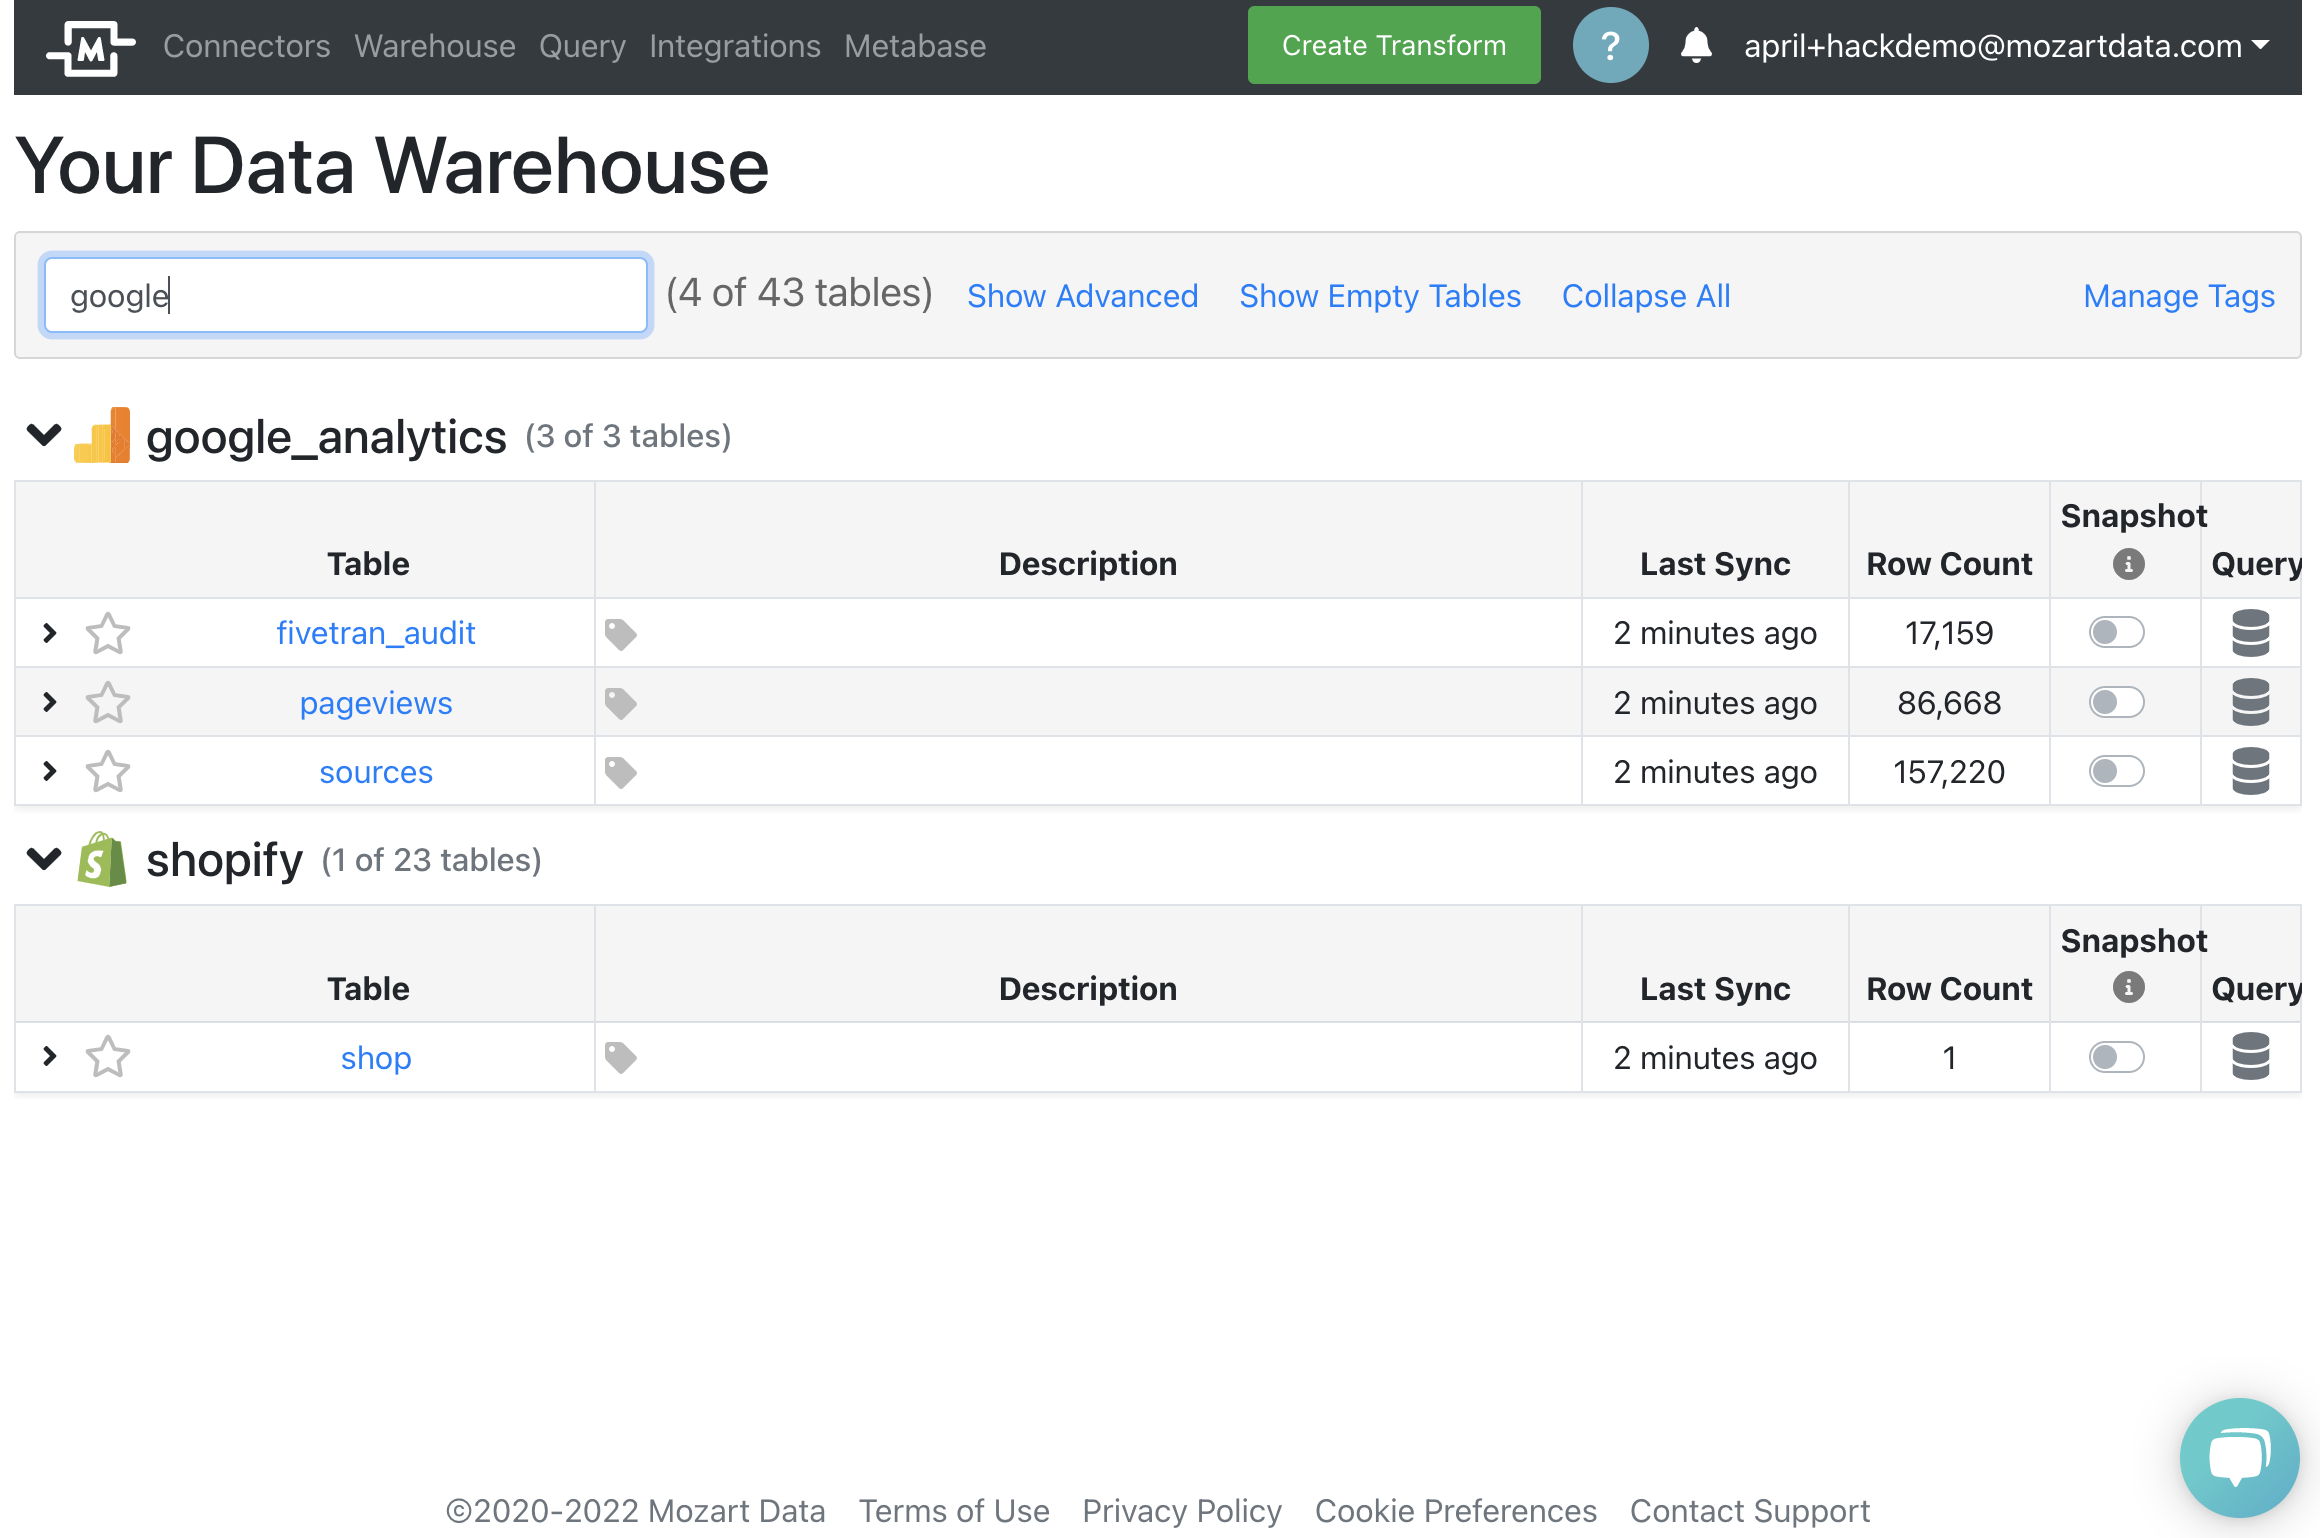Click the google_analytics schema heading
Image resolution: width=2320 pixels, height=1538 pixels.
click(x=326, y=437)
